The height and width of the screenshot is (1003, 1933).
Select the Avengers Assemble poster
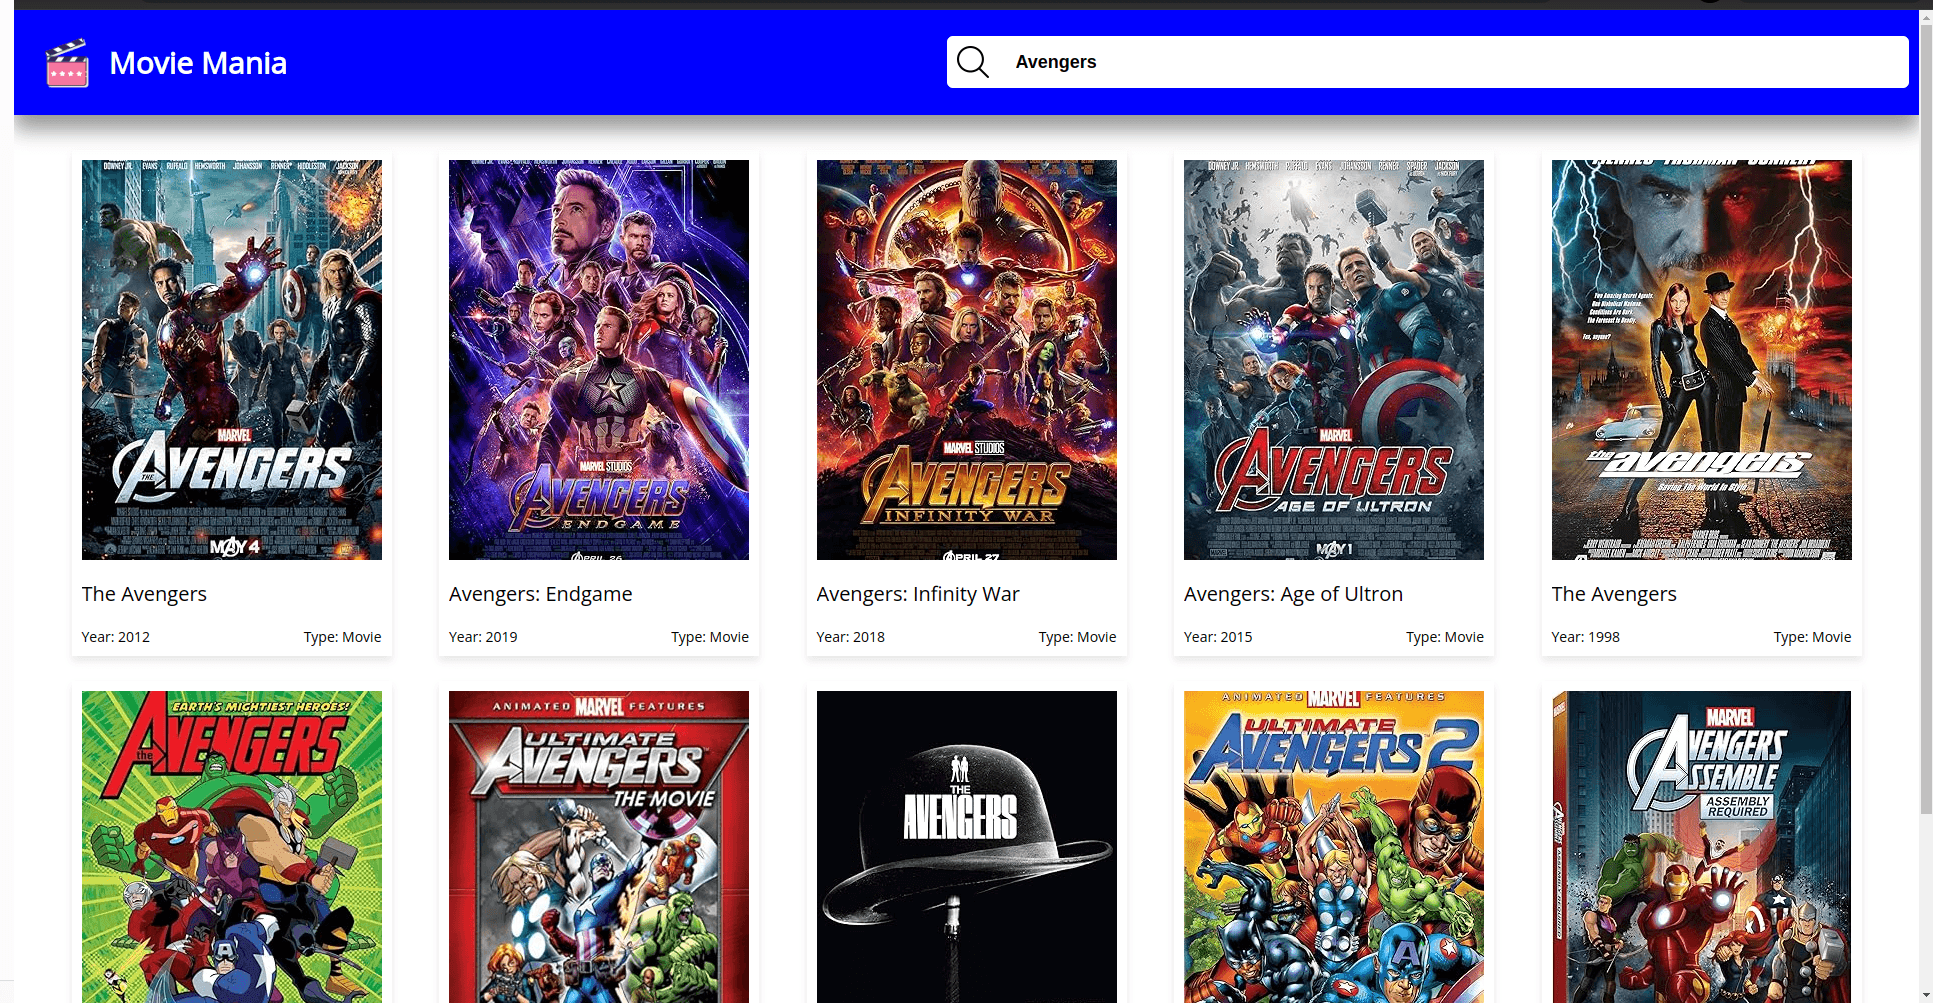[1702, 847]
